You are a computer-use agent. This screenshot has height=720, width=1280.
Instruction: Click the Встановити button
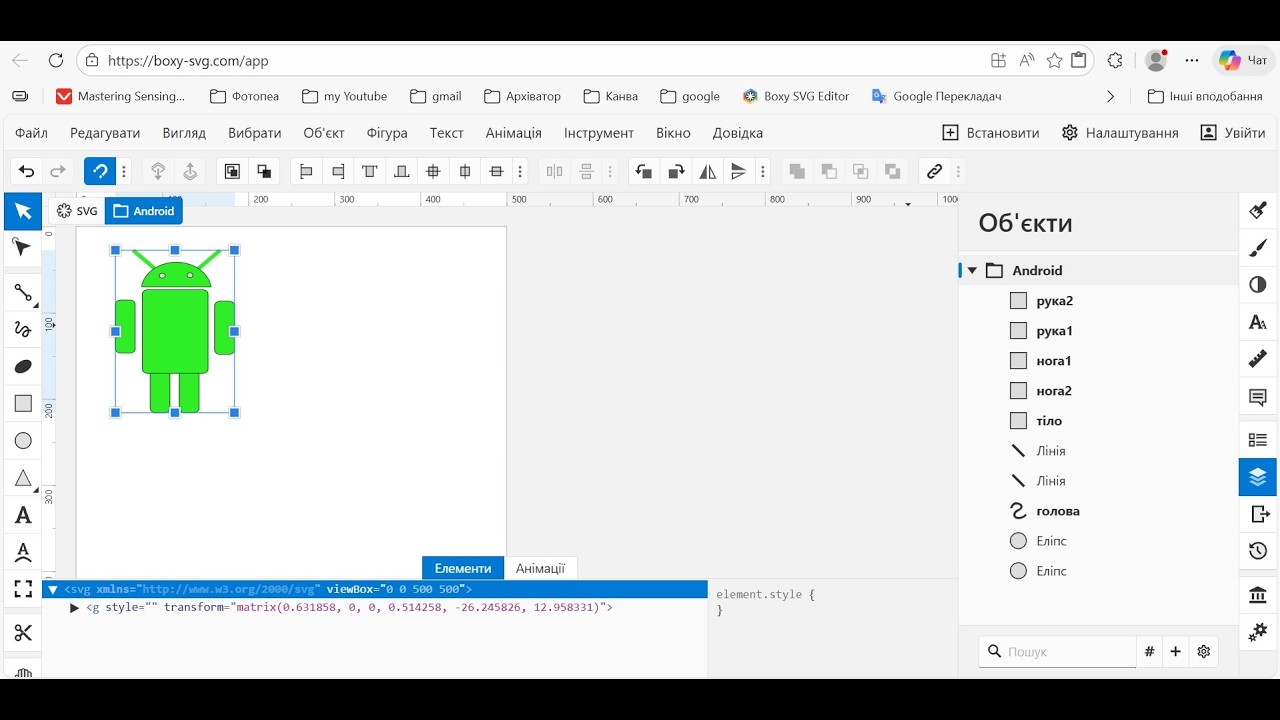click(x=991, y=133)
